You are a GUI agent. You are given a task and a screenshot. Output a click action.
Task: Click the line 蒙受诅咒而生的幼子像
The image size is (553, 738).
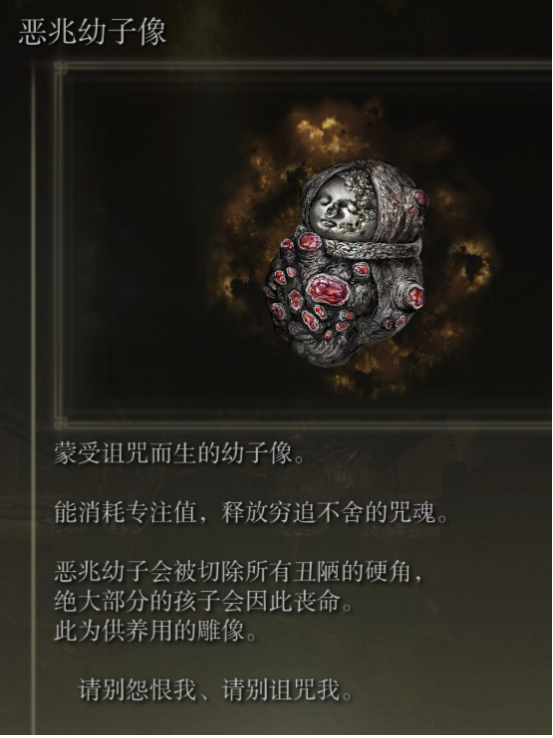coord(179,454)
